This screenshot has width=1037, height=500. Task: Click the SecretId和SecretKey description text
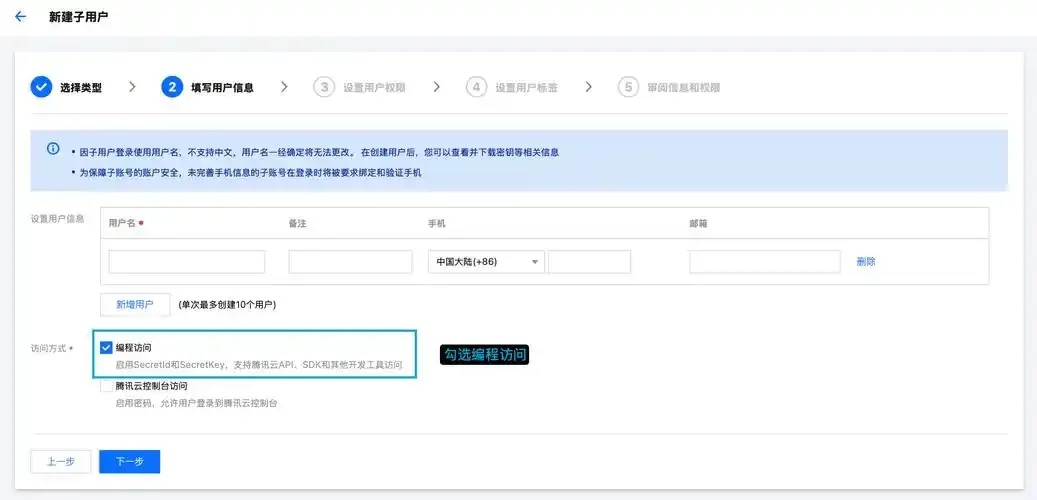coord(259,364)
